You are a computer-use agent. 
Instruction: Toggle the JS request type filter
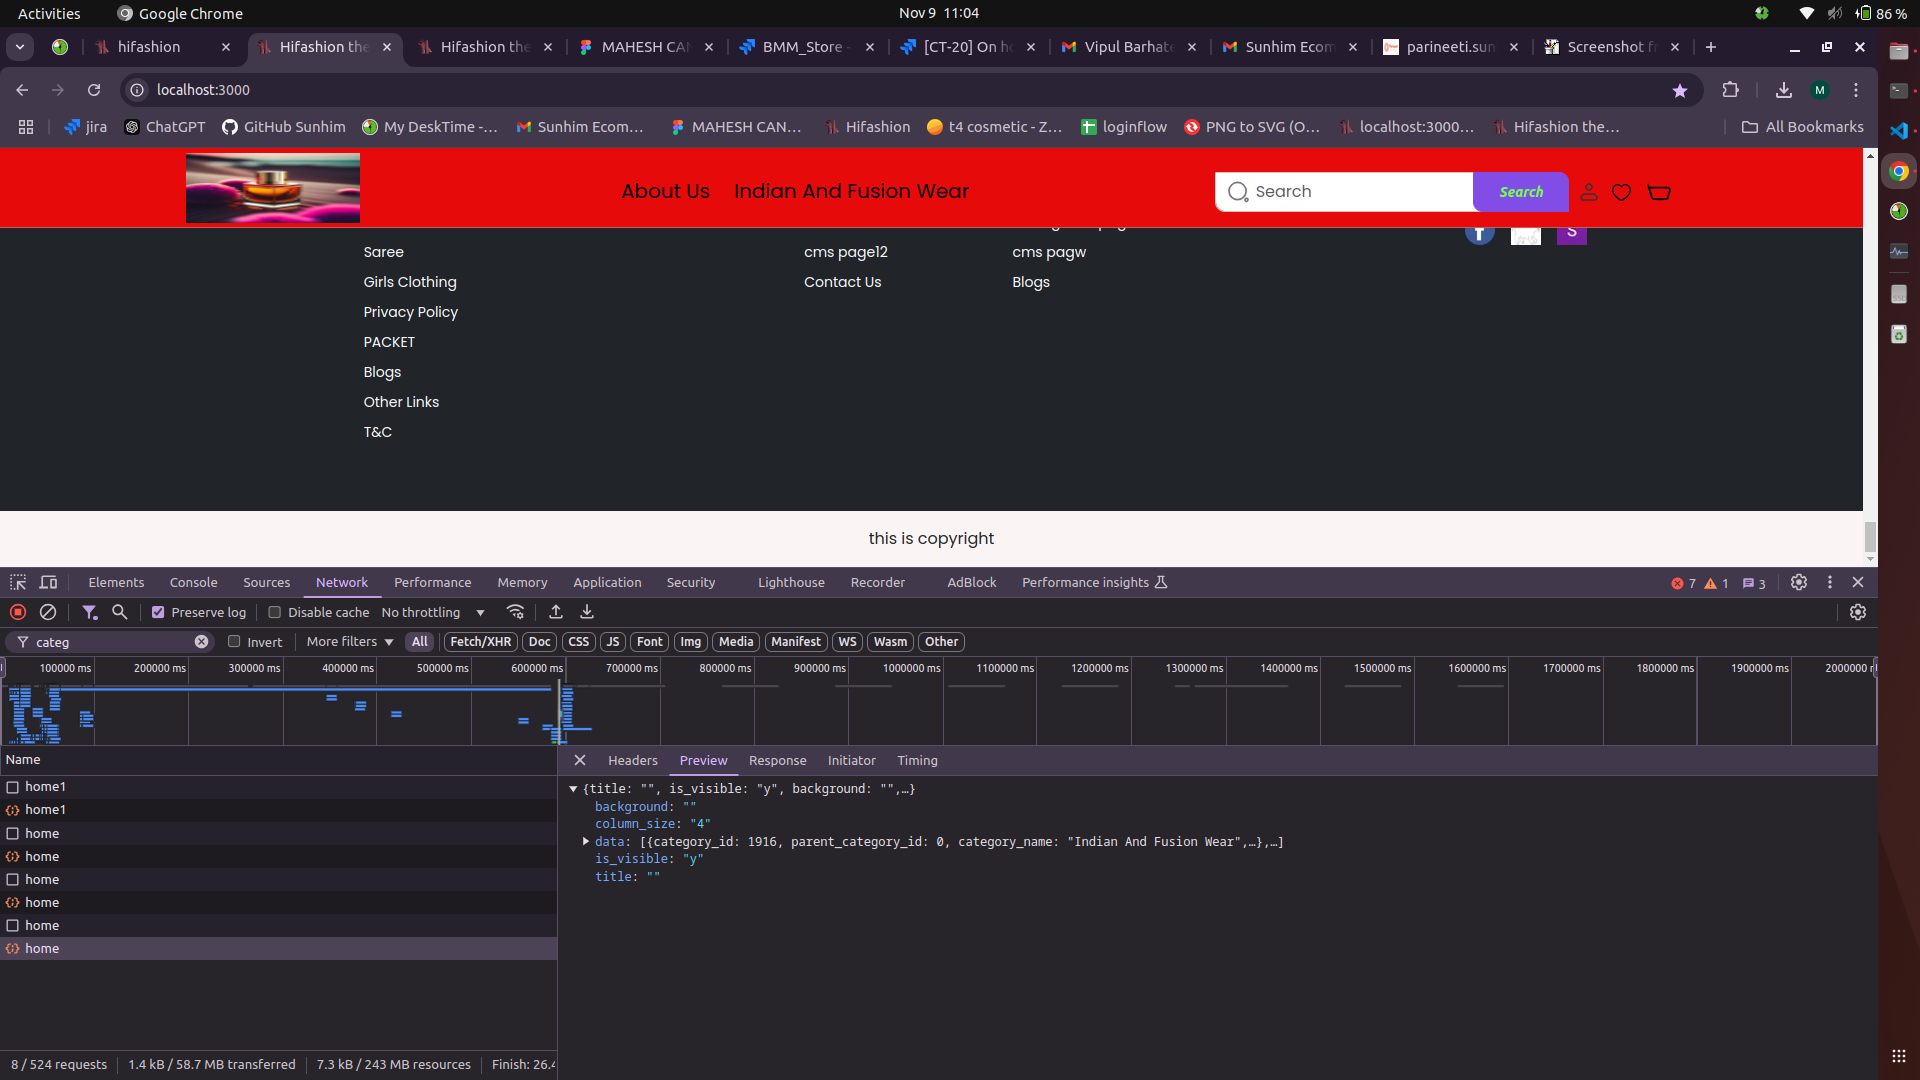tap(613, 642)
